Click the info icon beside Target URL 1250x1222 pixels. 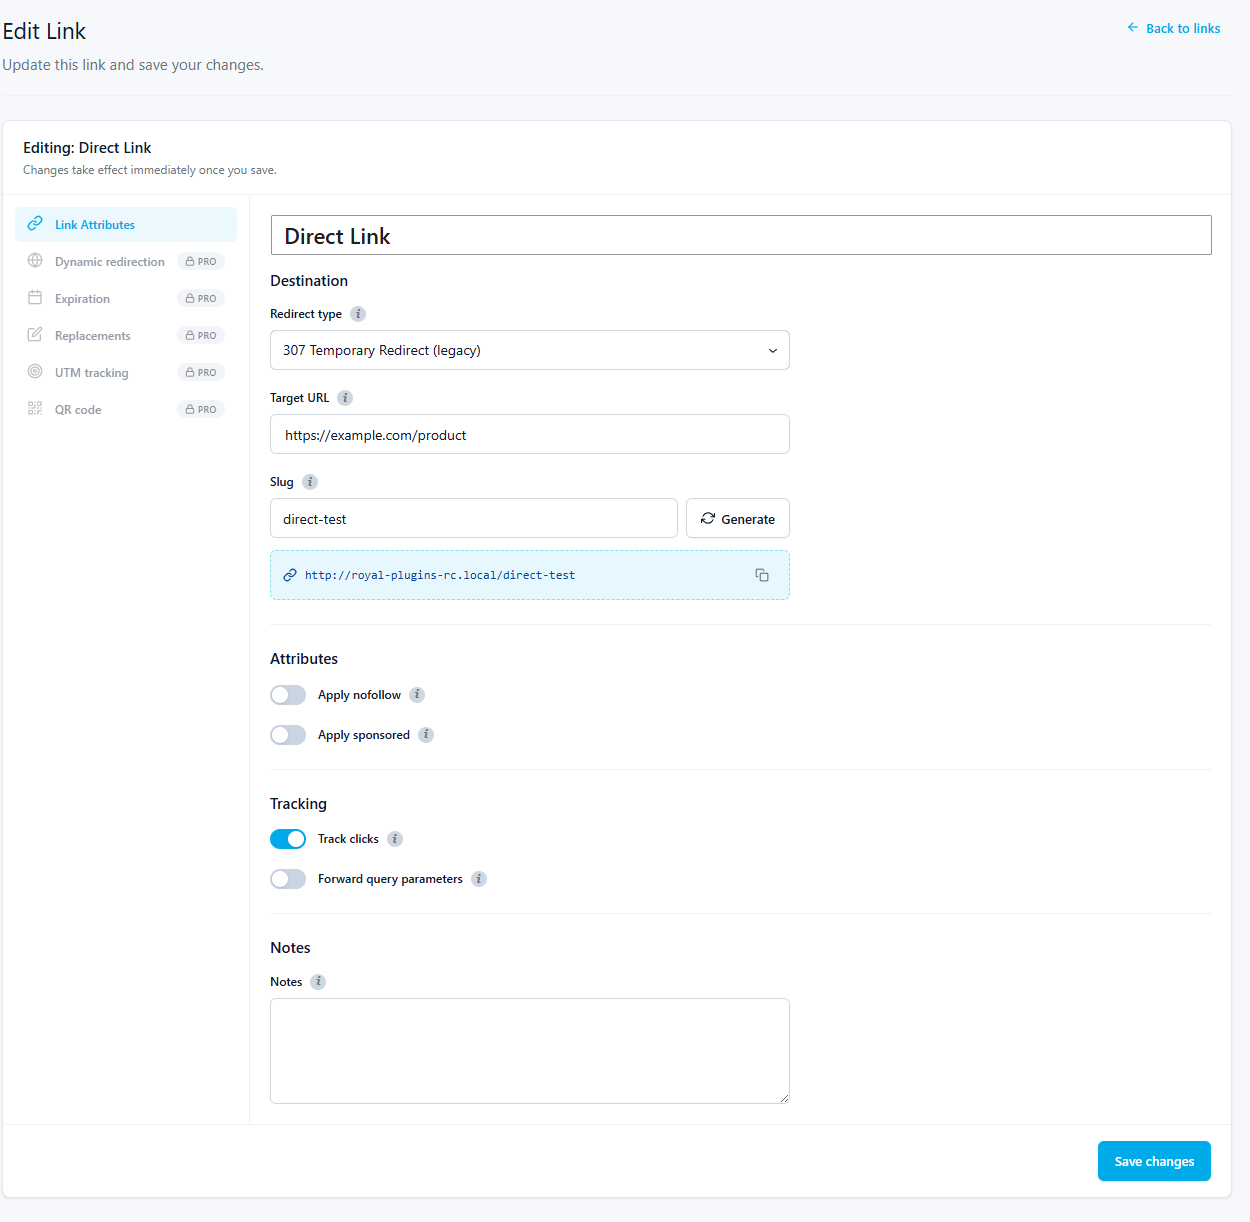(x=345, y=398)
